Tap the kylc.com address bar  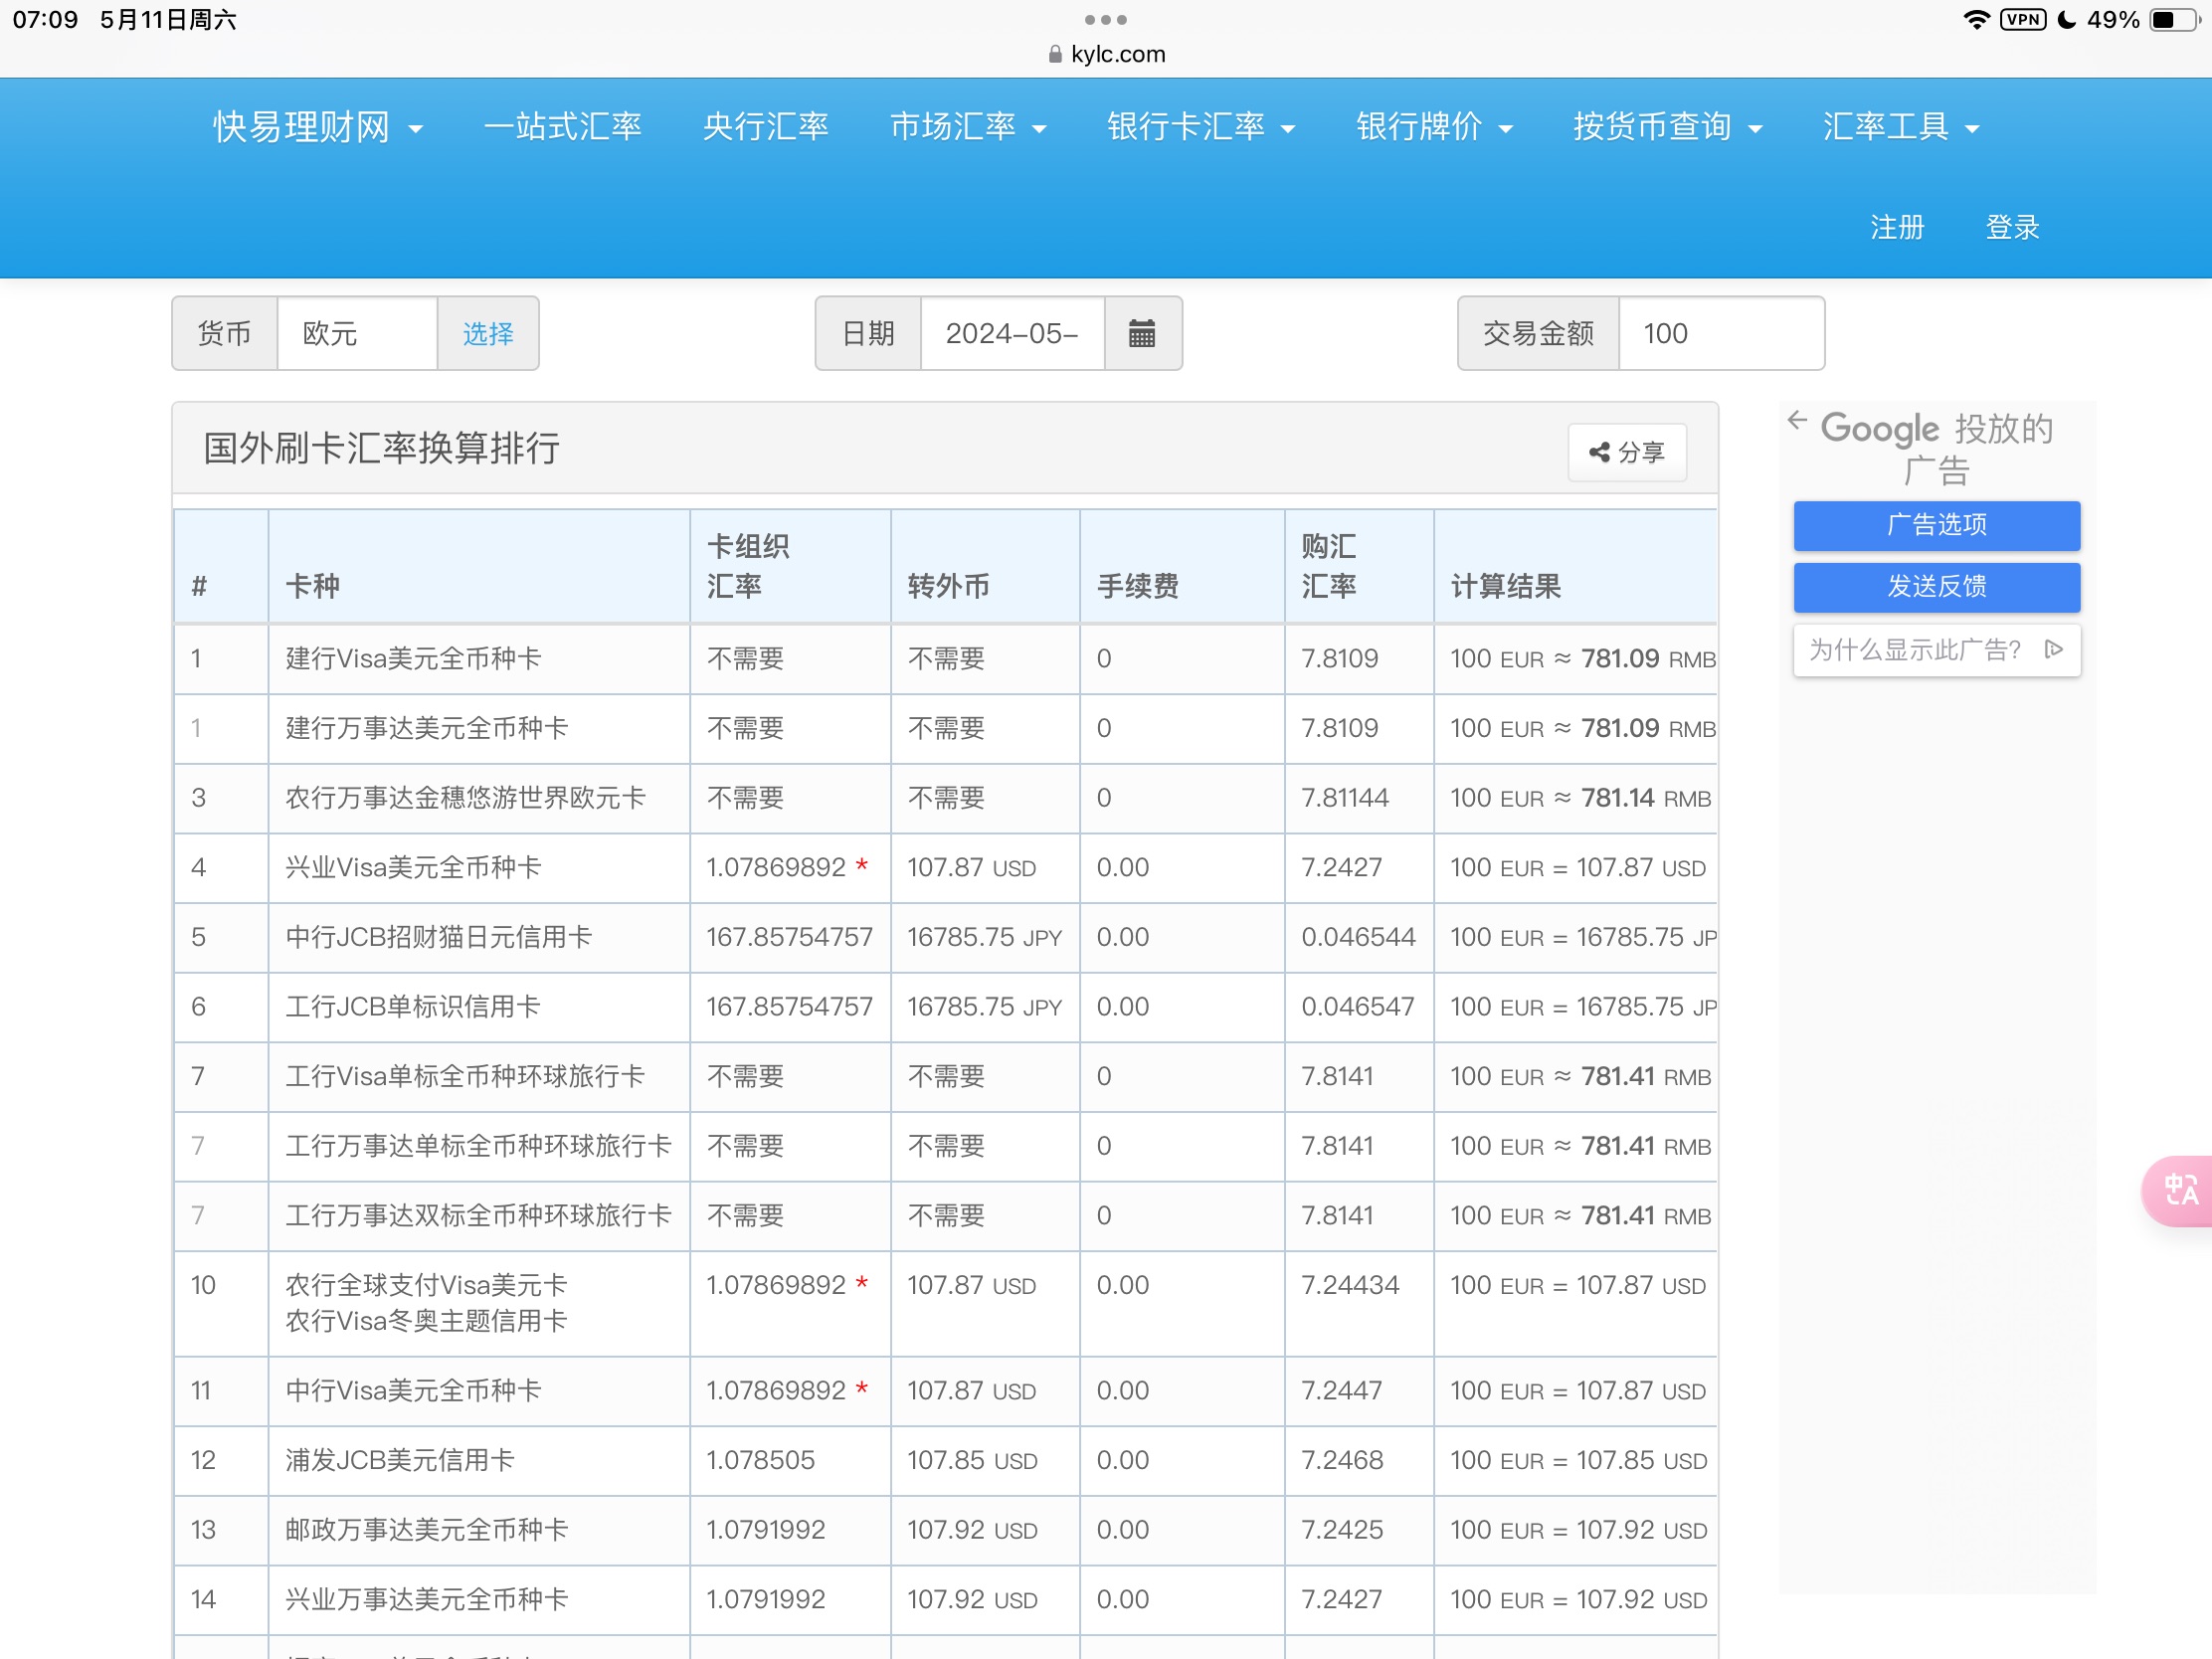click(x=1105, y=54)
